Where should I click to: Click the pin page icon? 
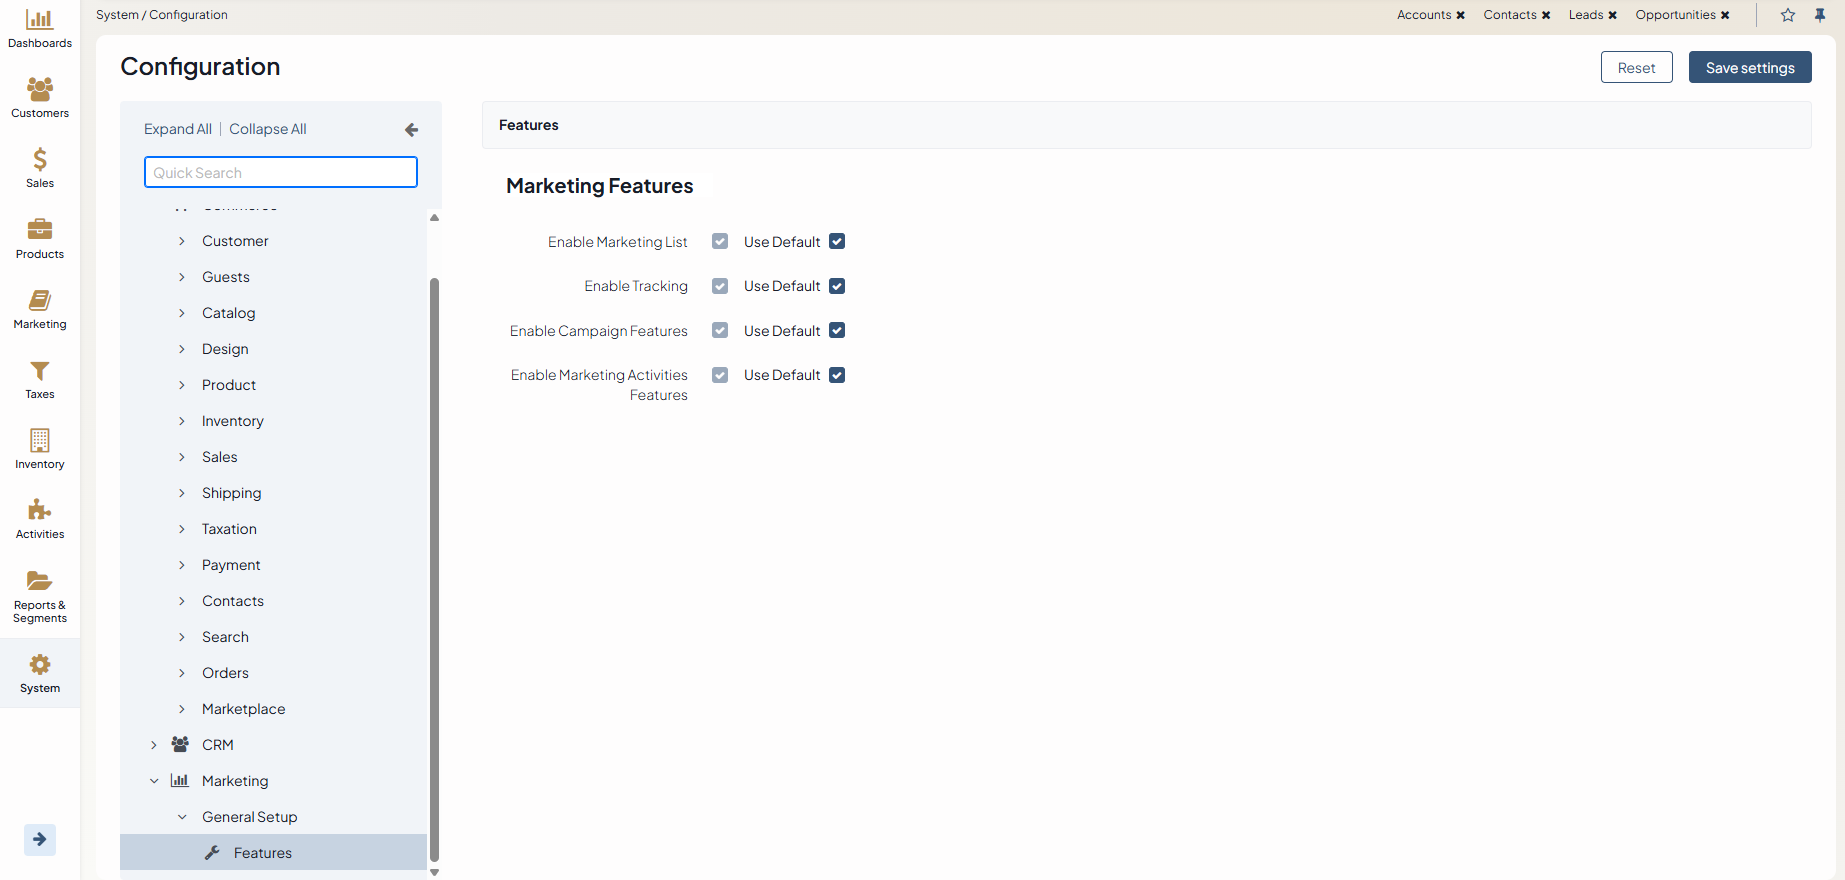pyautogui.click(x=1820, y=15)
